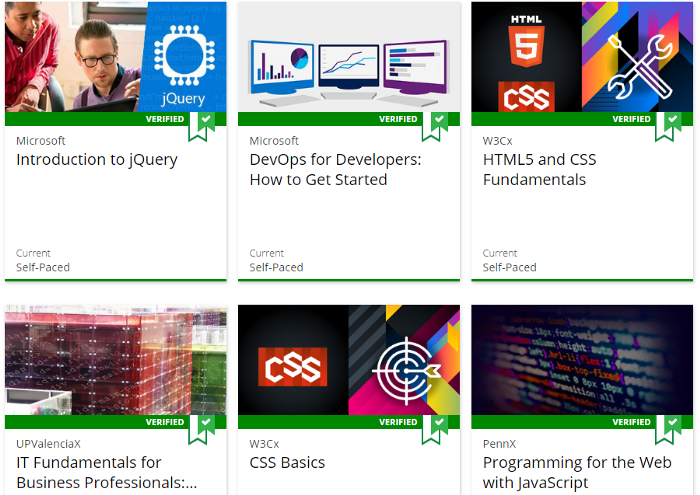Screen dimensions: 700x495
Task: Click VERIFIED banner text on IT Fundamentals card
Action: point(165,422)
